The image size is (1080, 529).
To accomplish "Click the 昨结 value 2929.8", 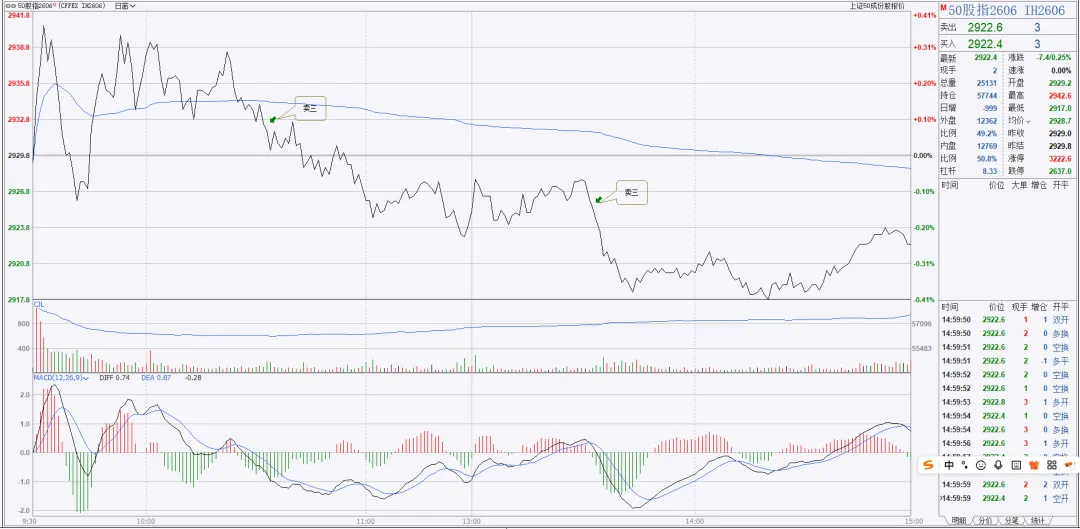I will (x=1059, y=146).
